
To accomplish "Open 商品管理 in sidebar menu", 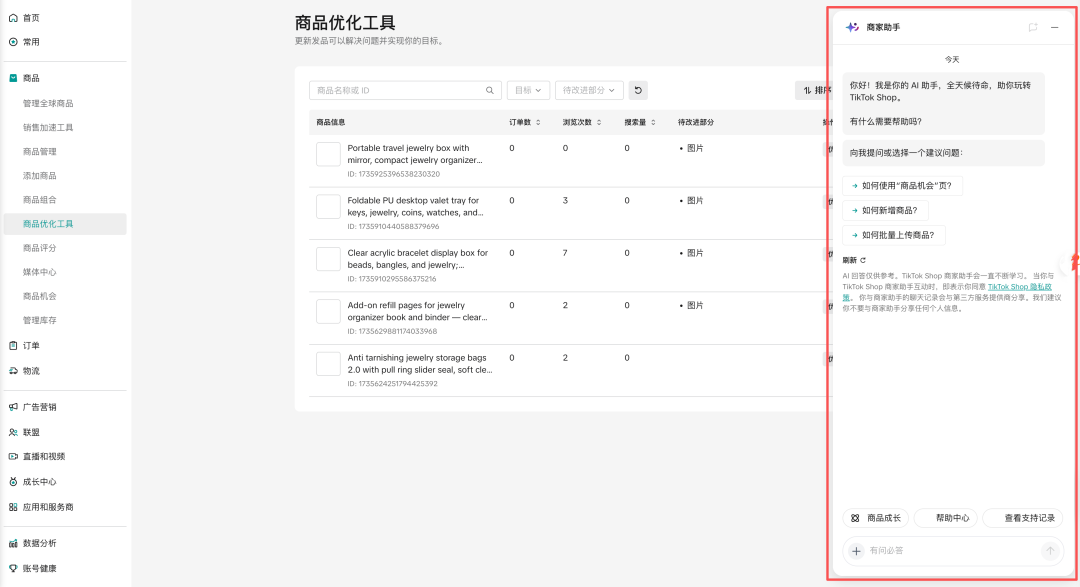I will [40, 152].
